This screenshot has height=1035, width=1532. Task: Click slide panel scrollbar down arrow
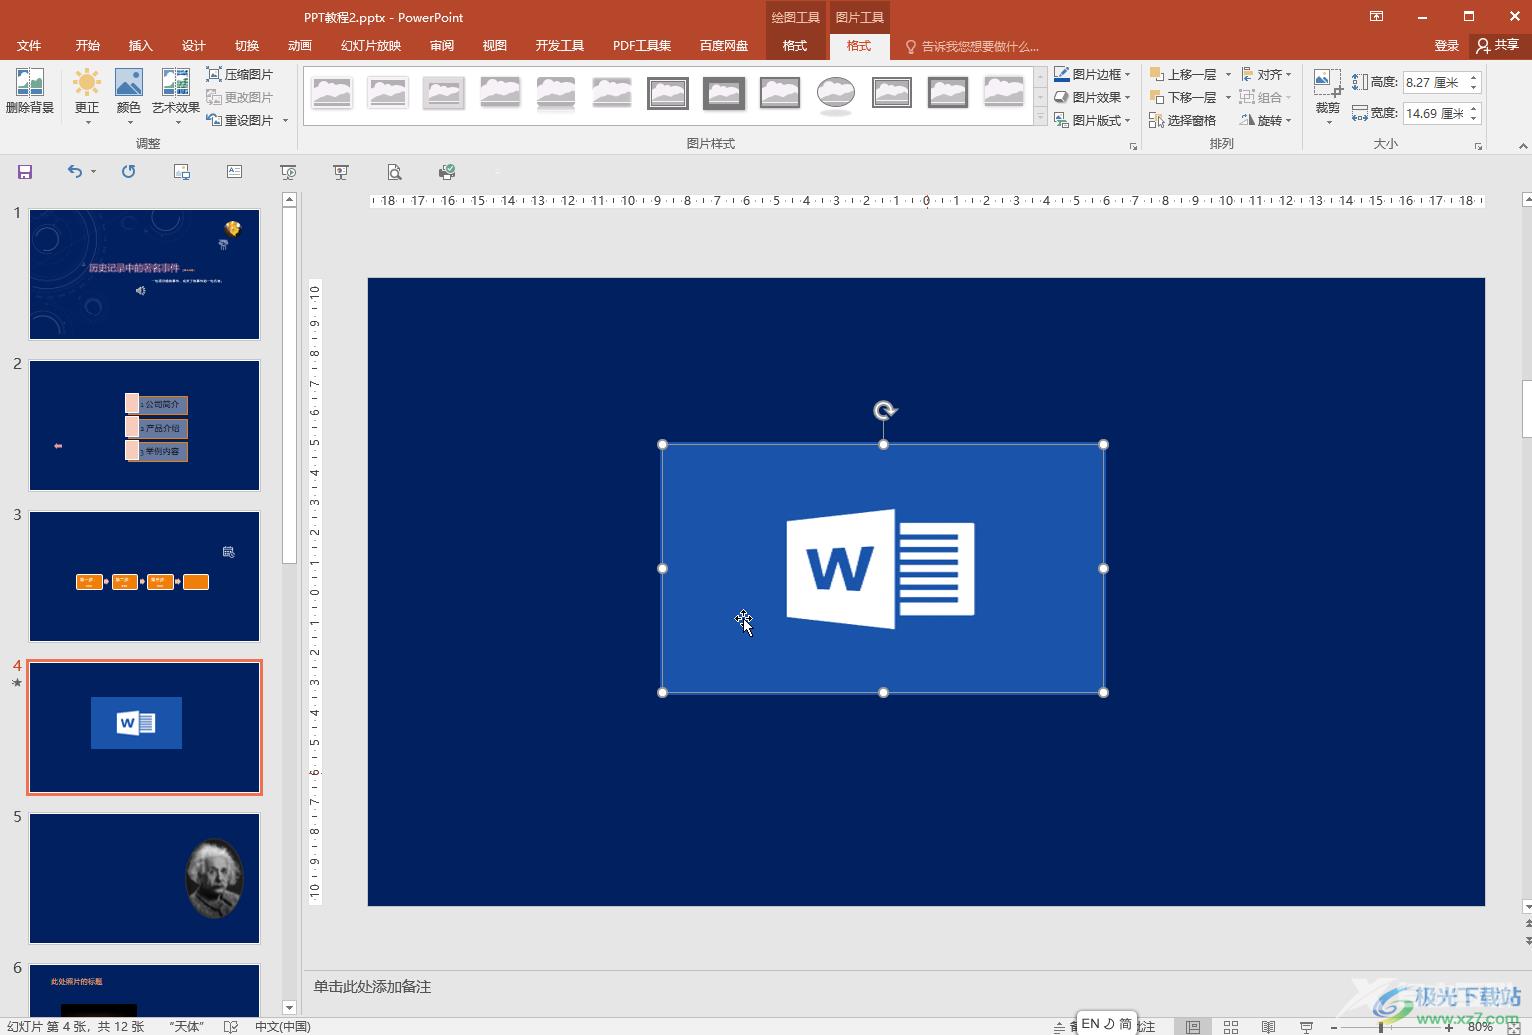point(289,1007)
